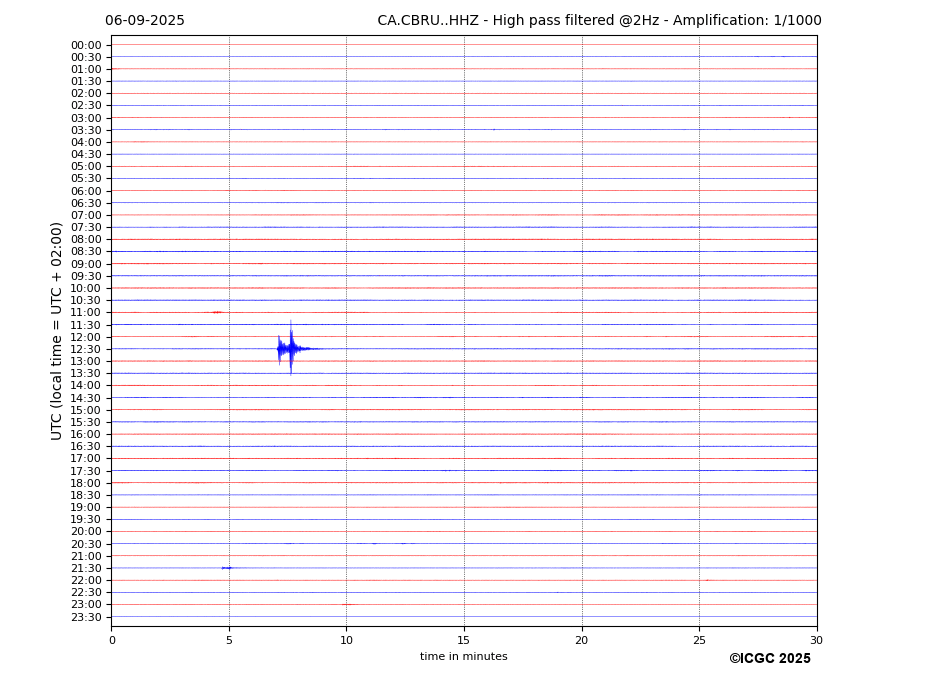Click the 11:30 time row label
The height and width of the screenshot is (696, 927).
click(x=86, y=325)
